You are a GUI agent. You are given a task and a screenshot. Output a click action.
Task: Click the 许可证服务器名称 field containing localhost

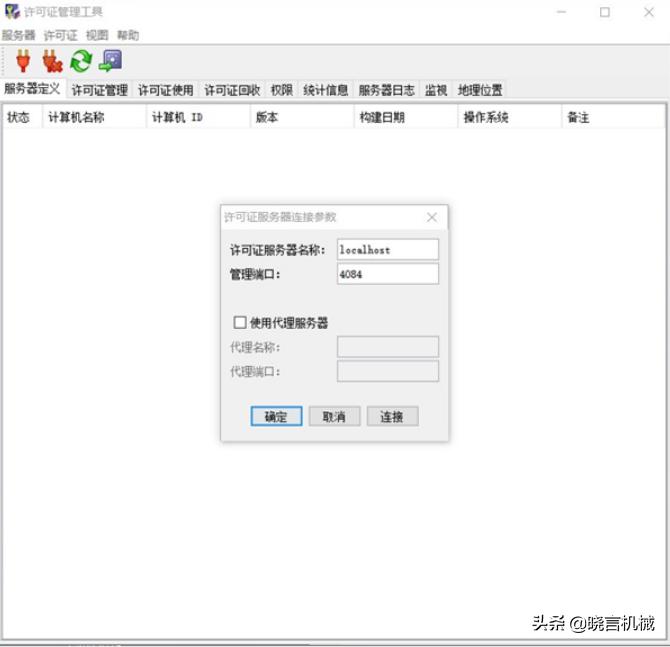click(x=388, y=250)
